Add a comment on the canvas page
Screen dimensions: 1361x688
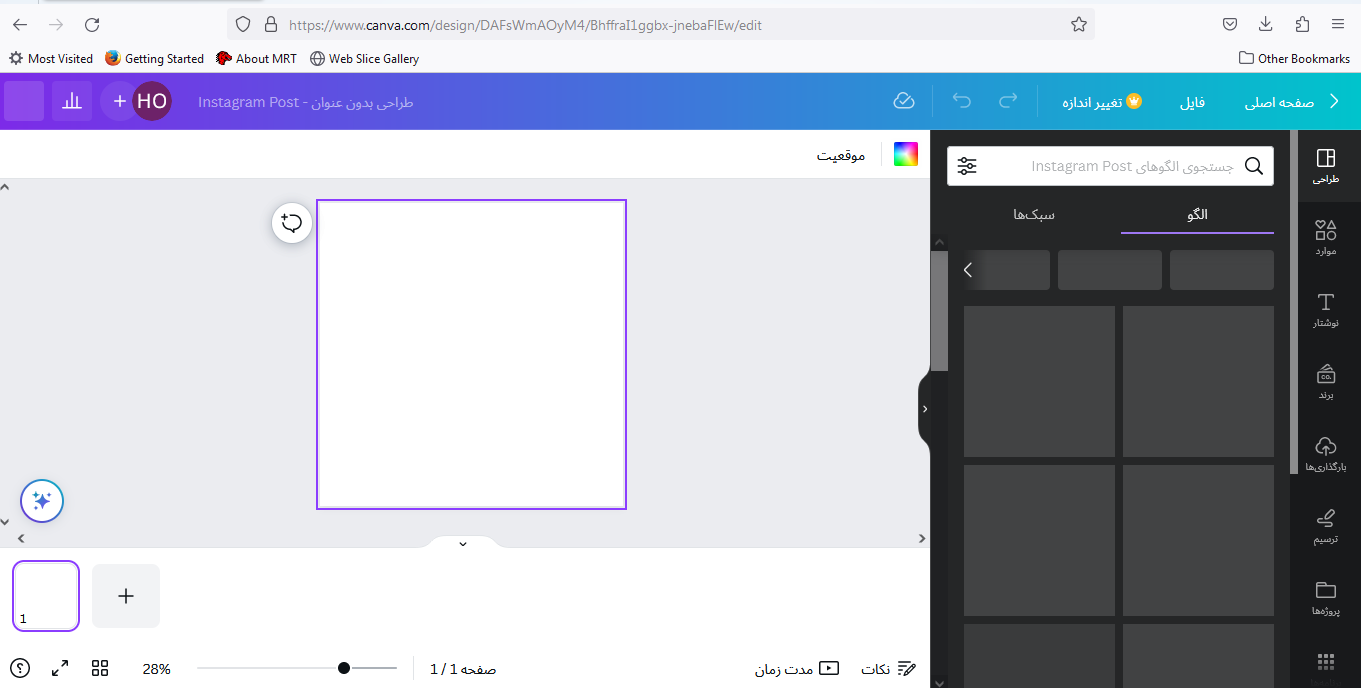coord(292,222)
